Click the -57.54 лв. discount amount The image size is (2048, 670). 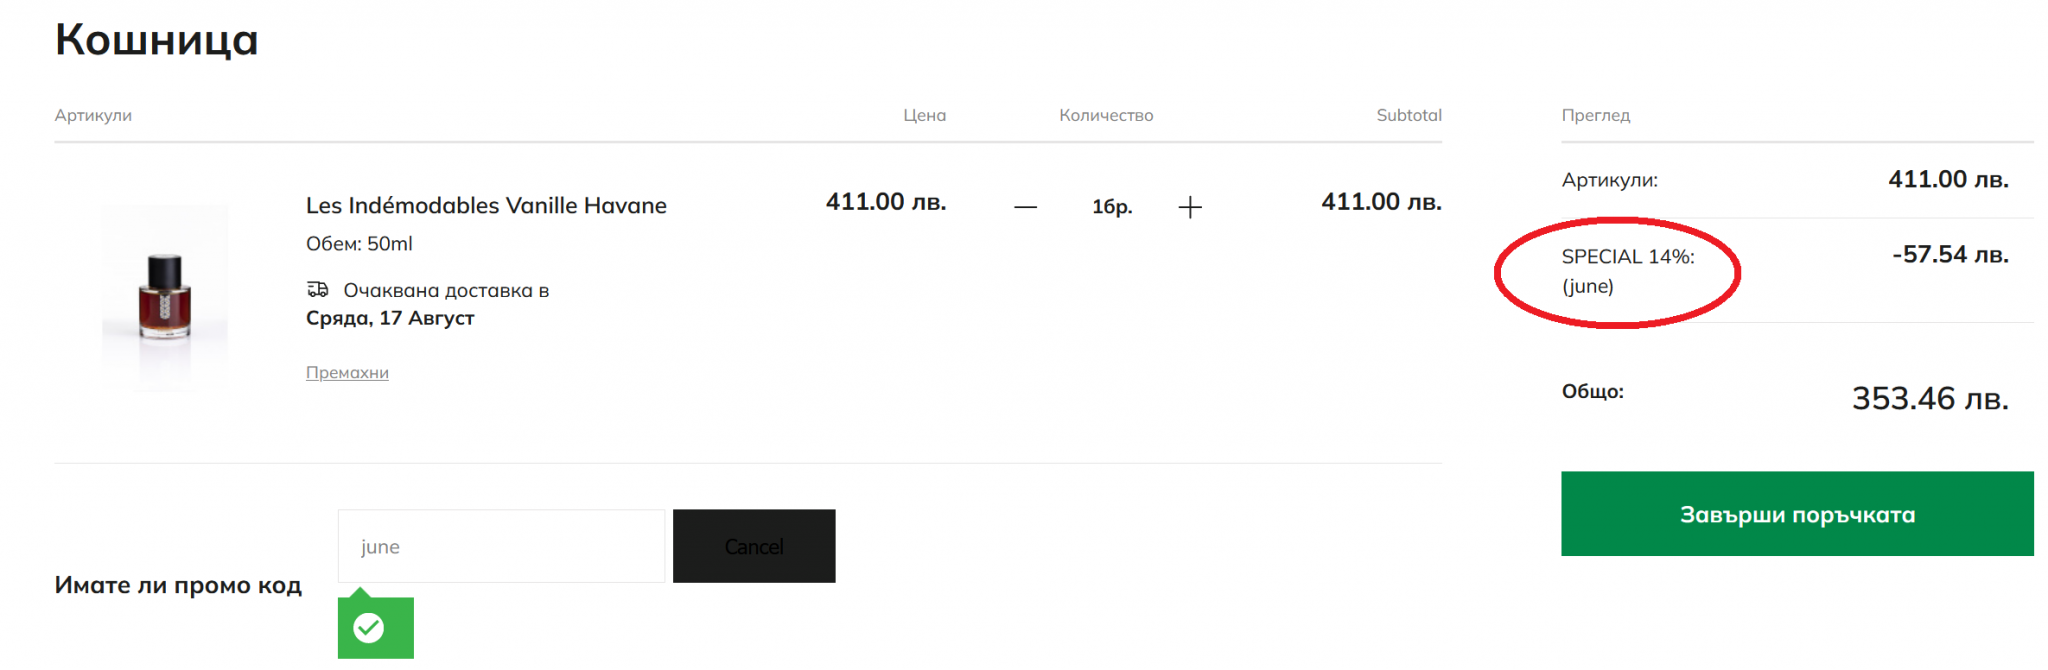1950,255
